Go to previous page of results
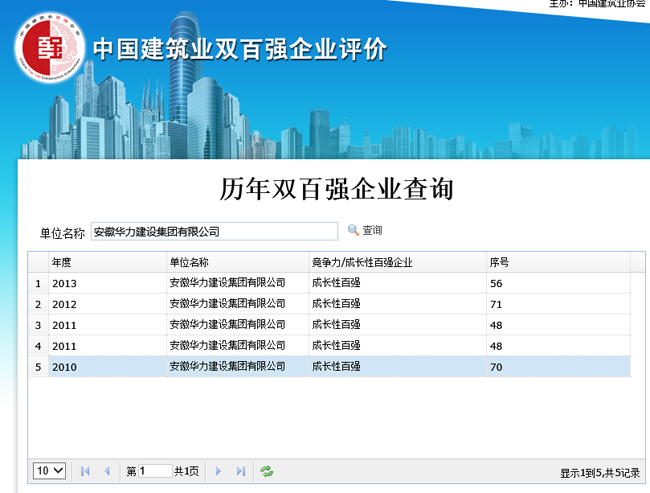650x493 pixels. (107, 471)
